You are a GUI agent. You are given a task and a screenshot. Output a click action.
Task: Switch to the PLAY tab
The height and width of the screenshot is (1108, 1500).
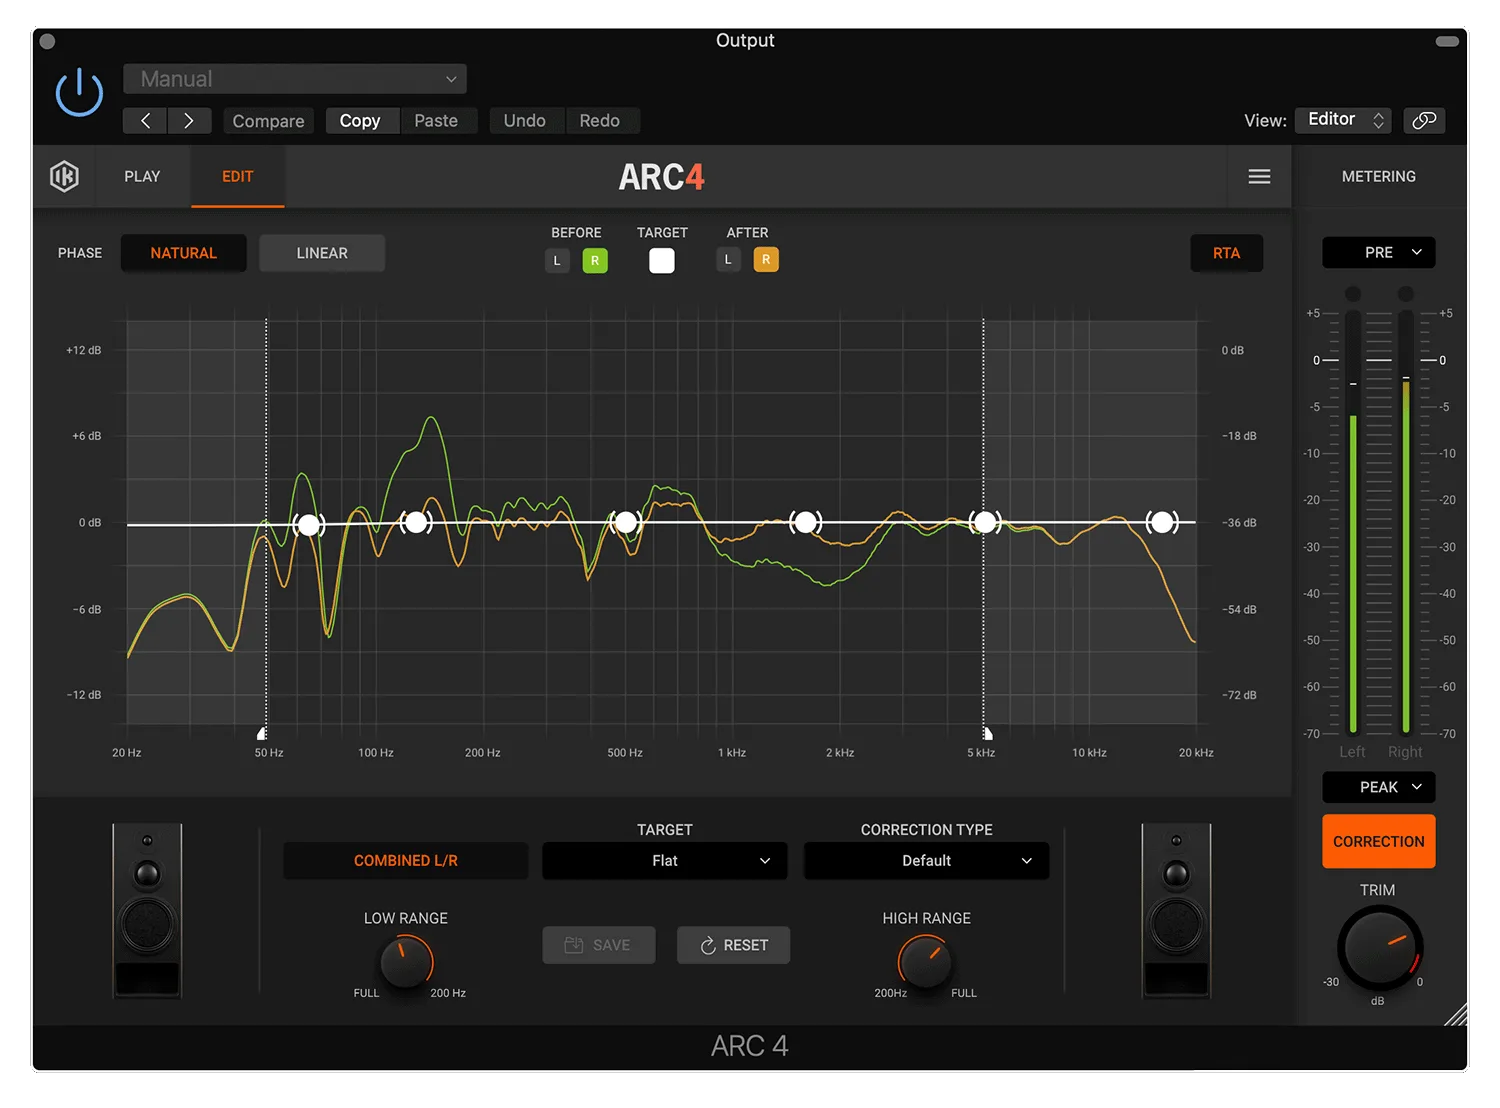coord(142,177)
